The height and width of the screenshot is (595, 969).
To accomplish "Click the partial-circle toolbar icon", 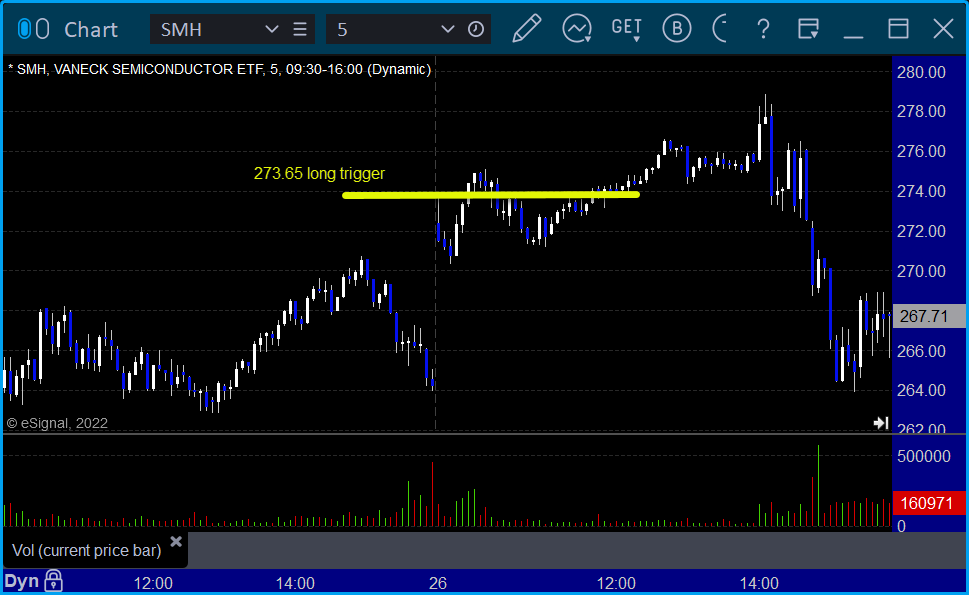I will coord(719,28).
